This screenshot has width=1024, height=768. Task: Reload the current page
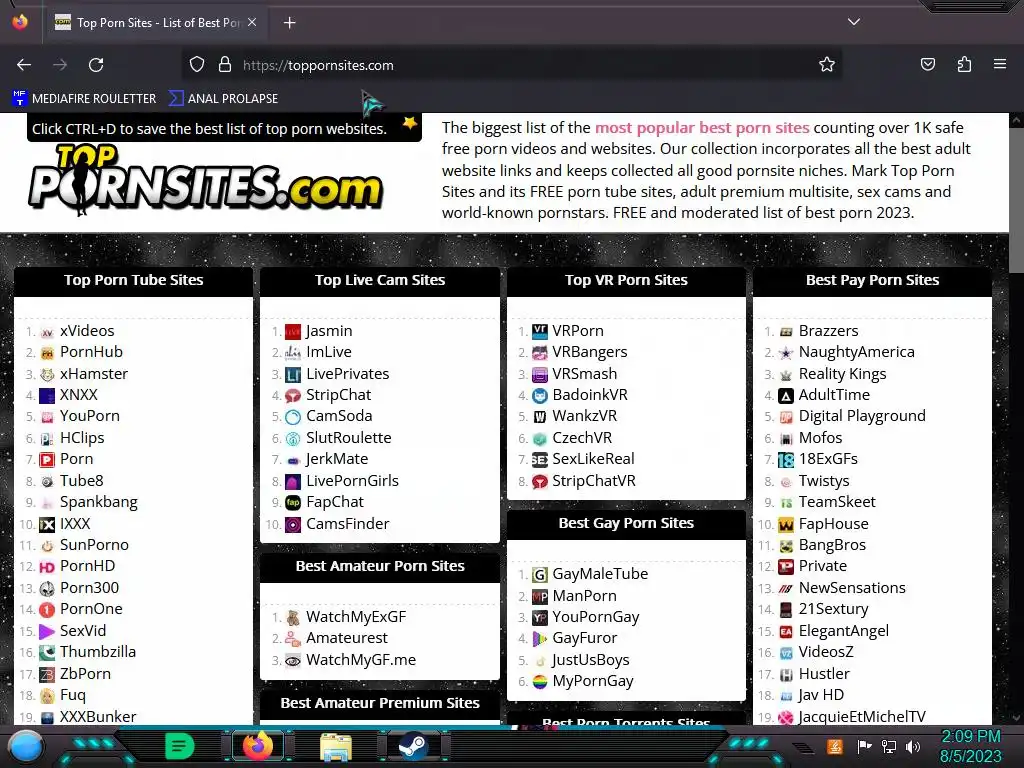click(96, 65)
